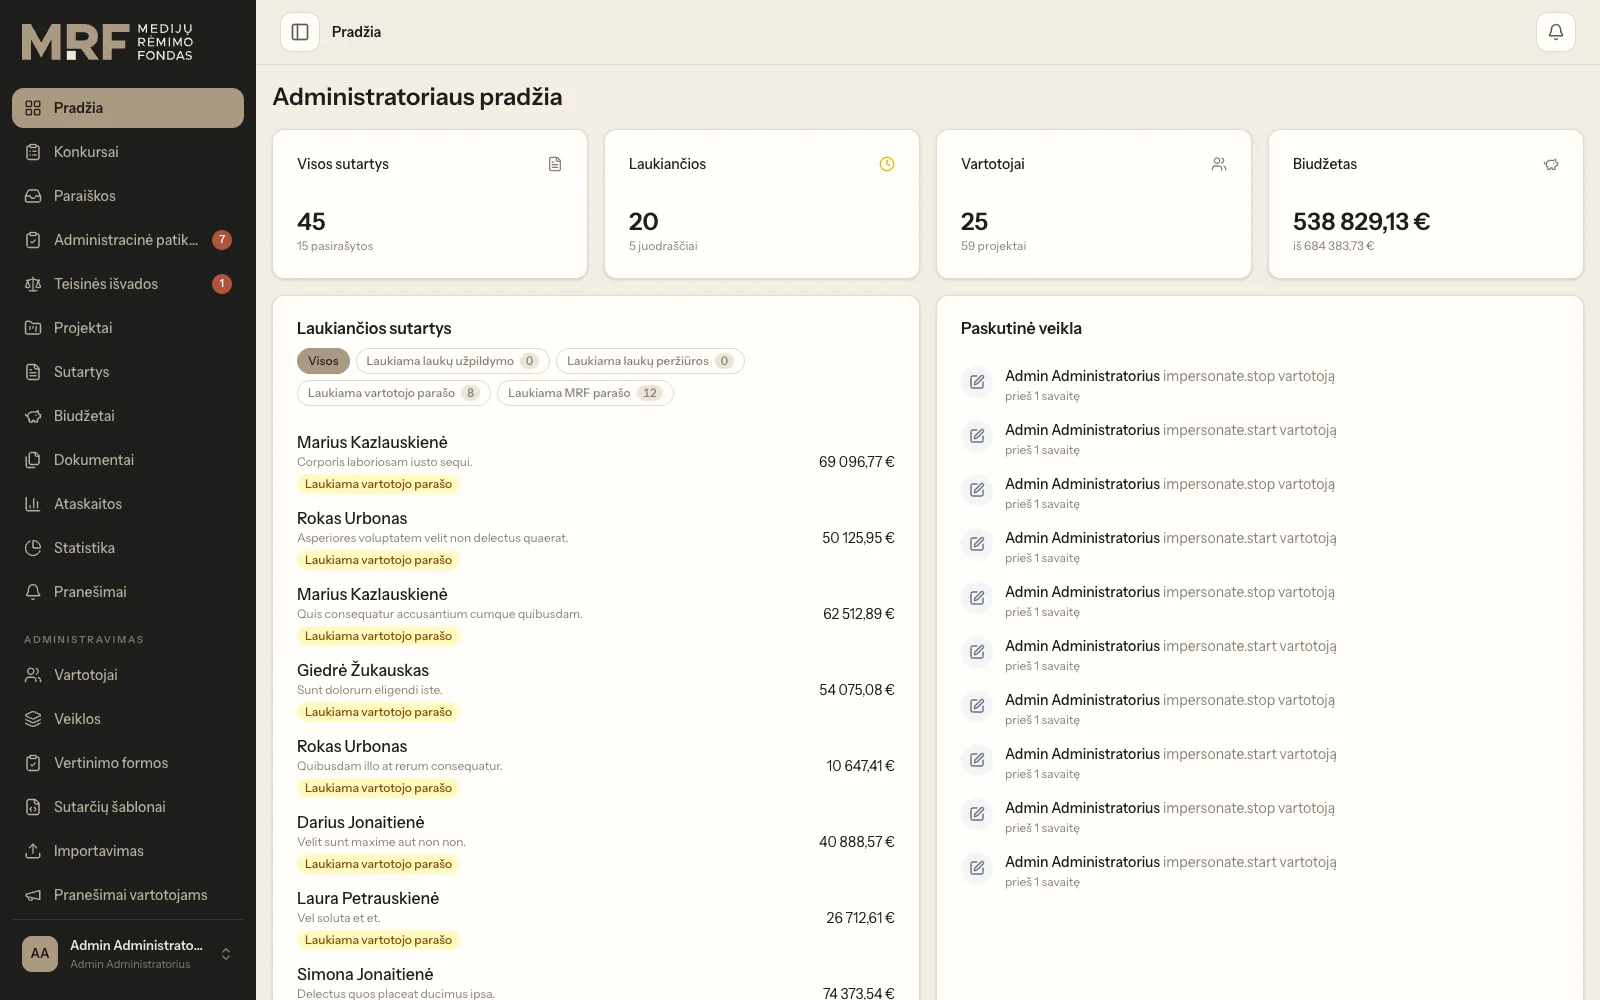The height and width of the screenshot is (1000, 1600).
Task: Click the Vartotojai users icon in the sidebar
Action: point(33,675)
